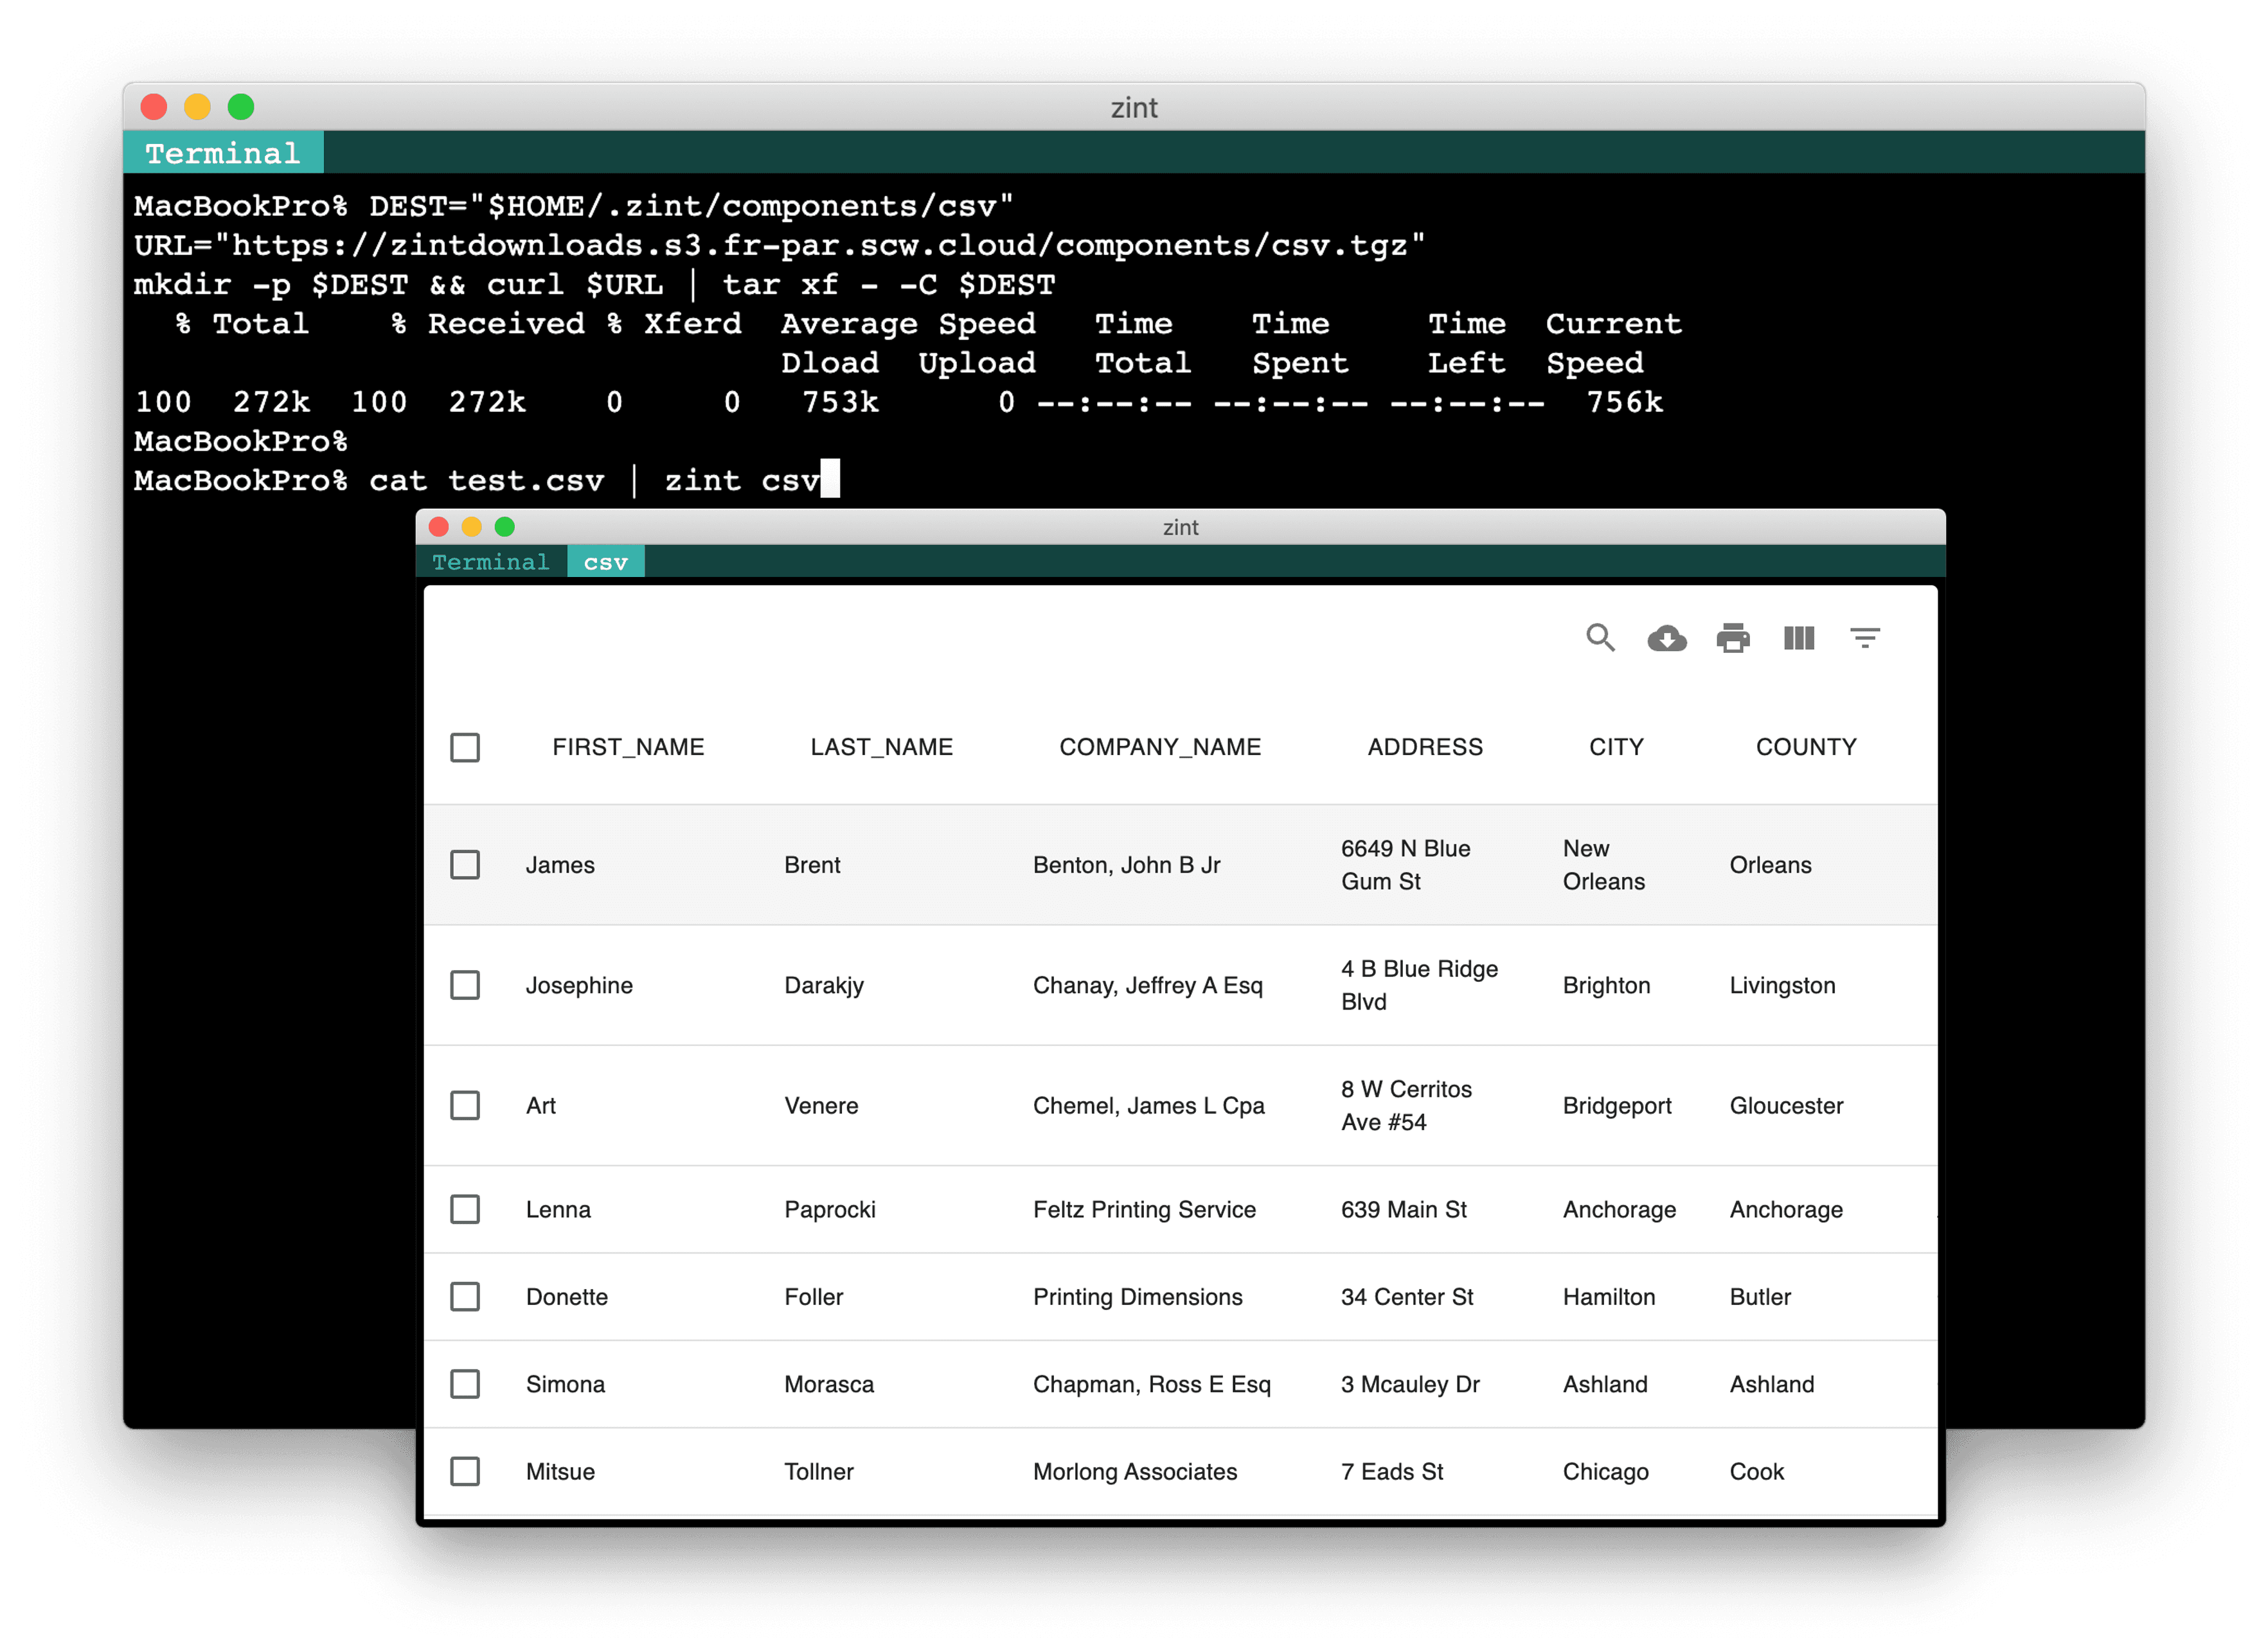The image size is (2268, 1652).
Task: Sort by the FIRST_NAME column header
Action: (x=628, y=747)
